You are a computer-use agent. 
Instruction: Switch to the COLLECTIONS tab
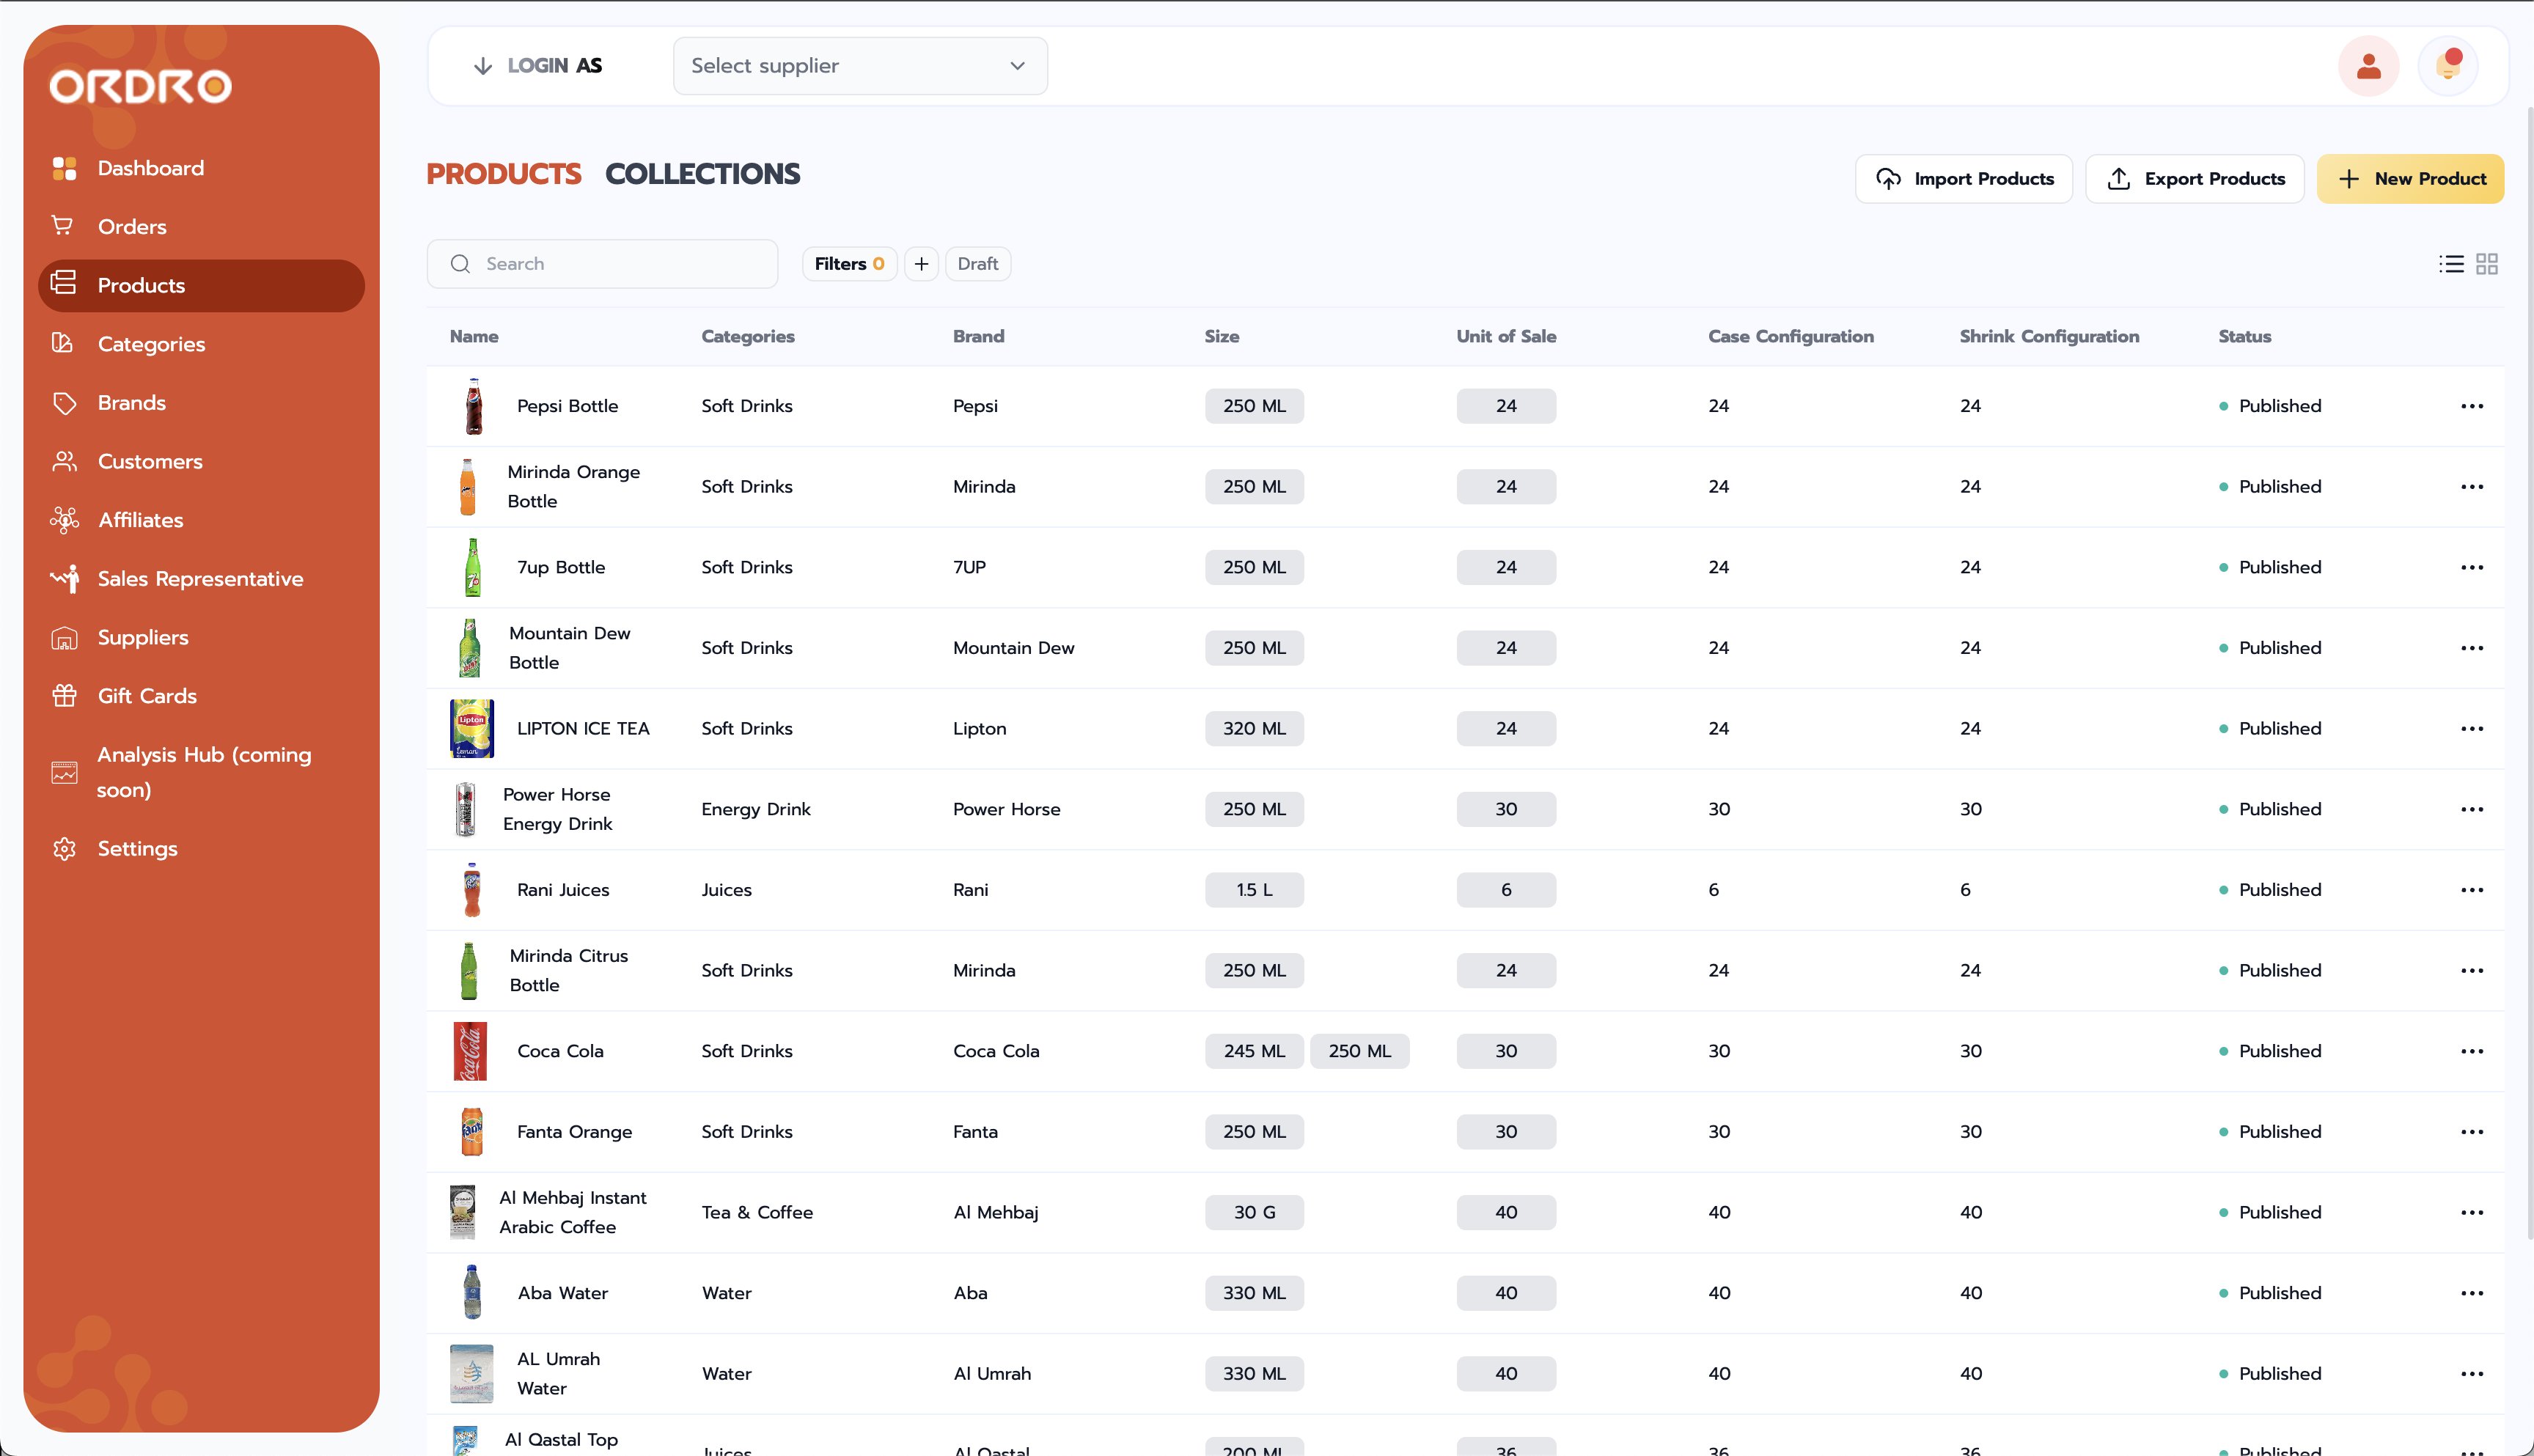[x=703, y=174]
